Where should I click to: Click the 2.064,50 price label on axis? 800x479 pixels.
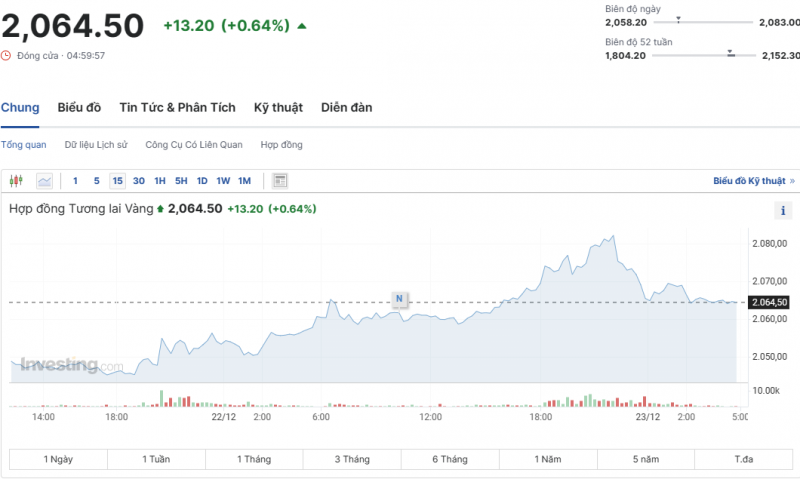click(769, 302)
